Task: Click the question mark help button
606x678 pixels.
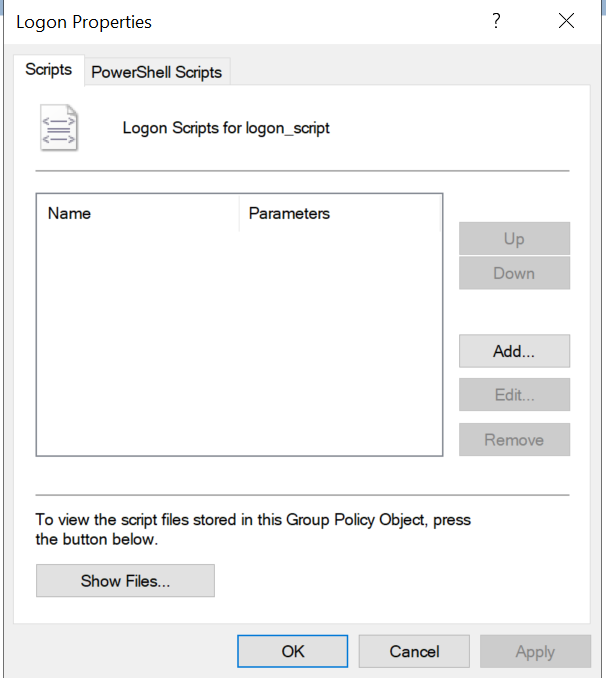Action: 496,21
